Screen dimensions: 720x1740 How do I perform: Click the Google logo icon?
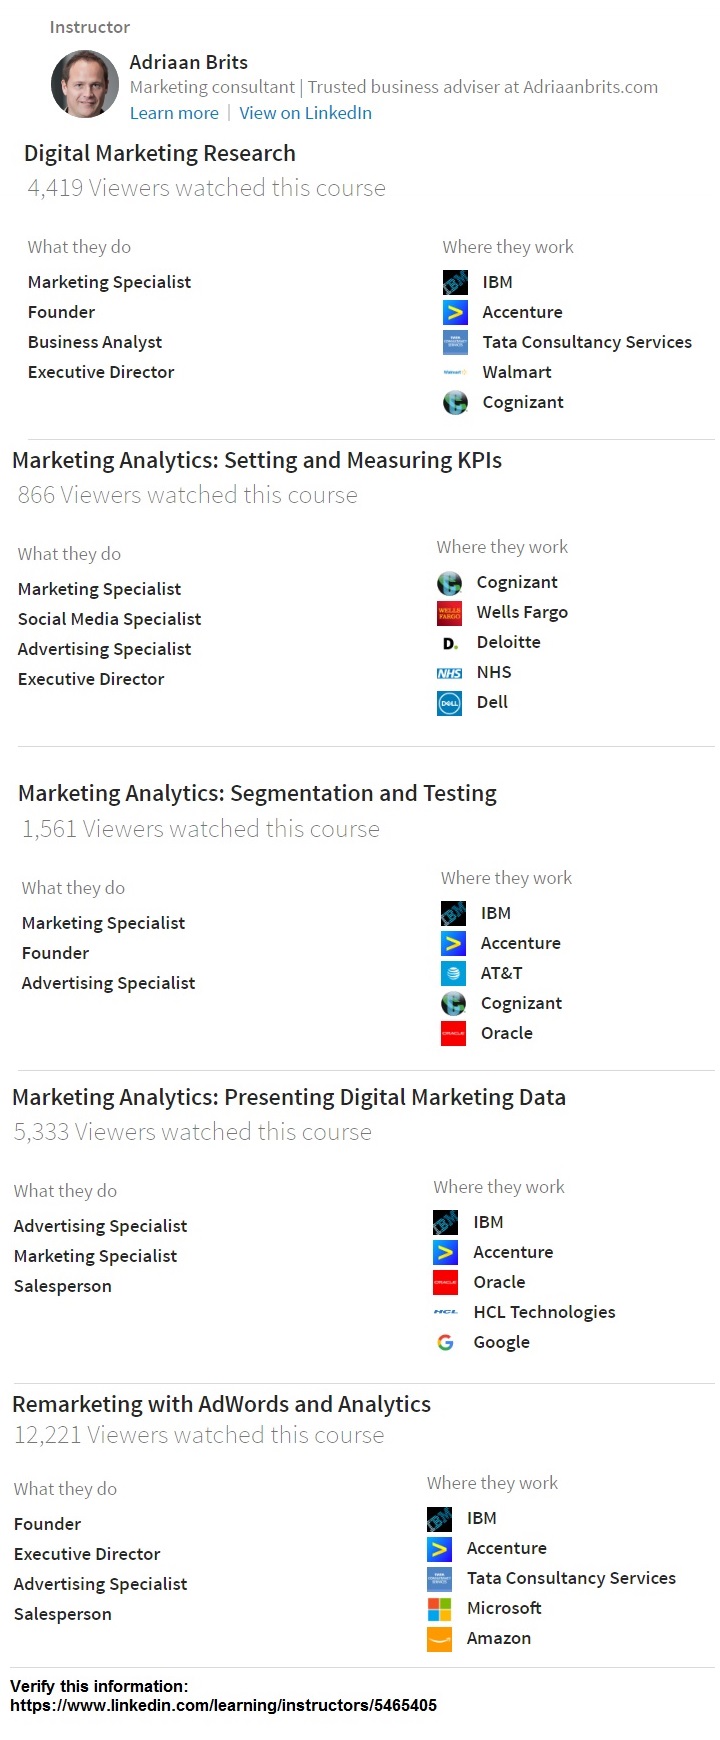coord(445,1342)
